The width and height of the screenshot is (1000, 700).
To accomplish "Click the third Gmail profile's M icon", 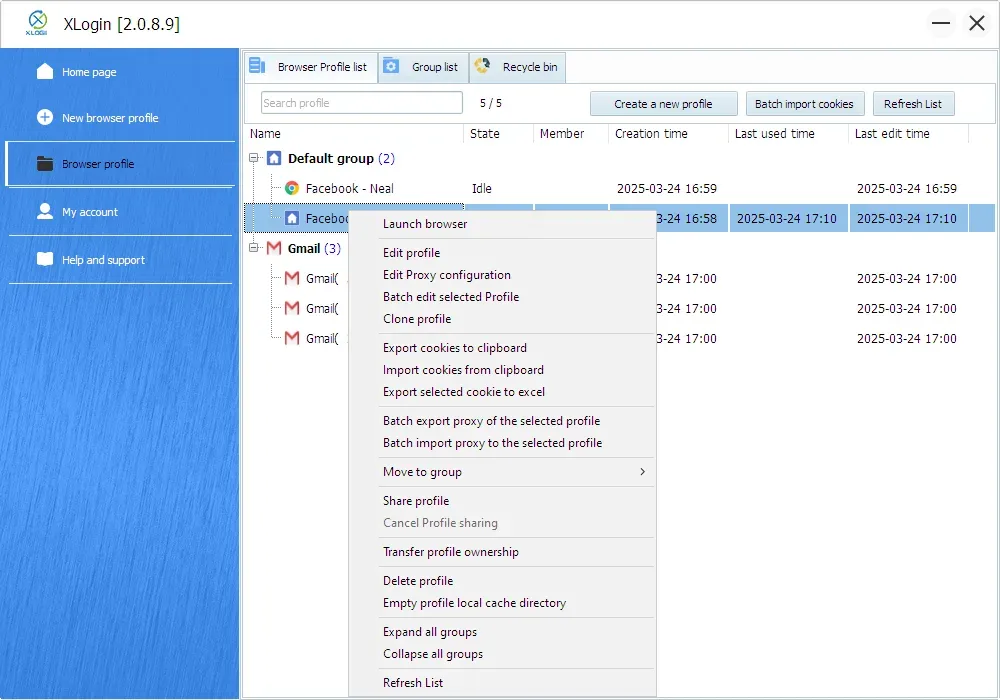I will tap(292, 338).
